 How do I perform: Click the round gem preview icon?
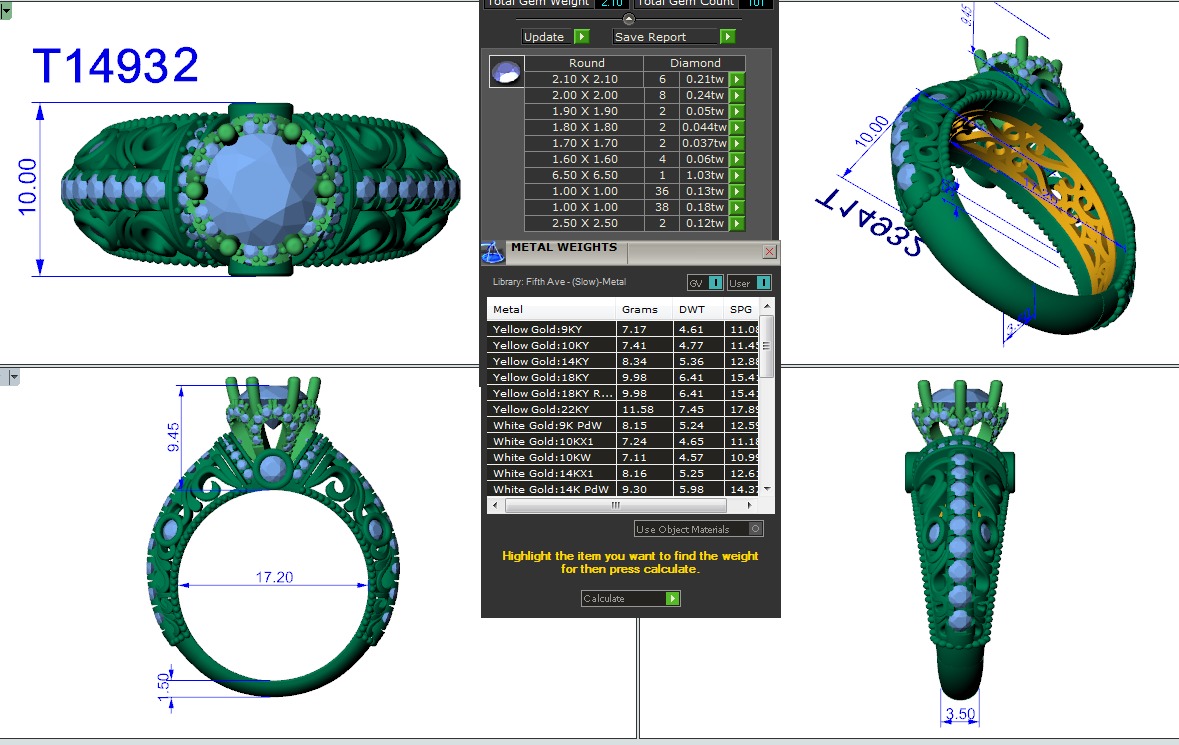(x=506, y=72)
